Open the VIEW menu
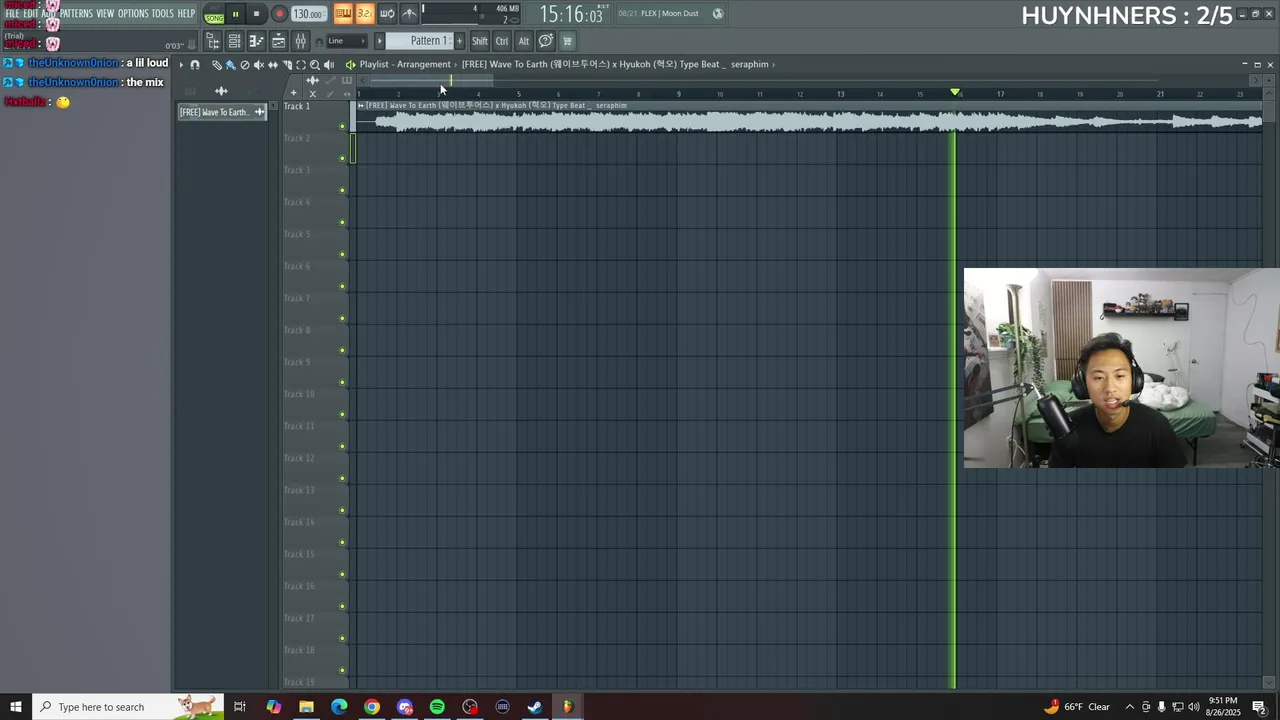The image size is (1280, 720). tap(105, 14)
